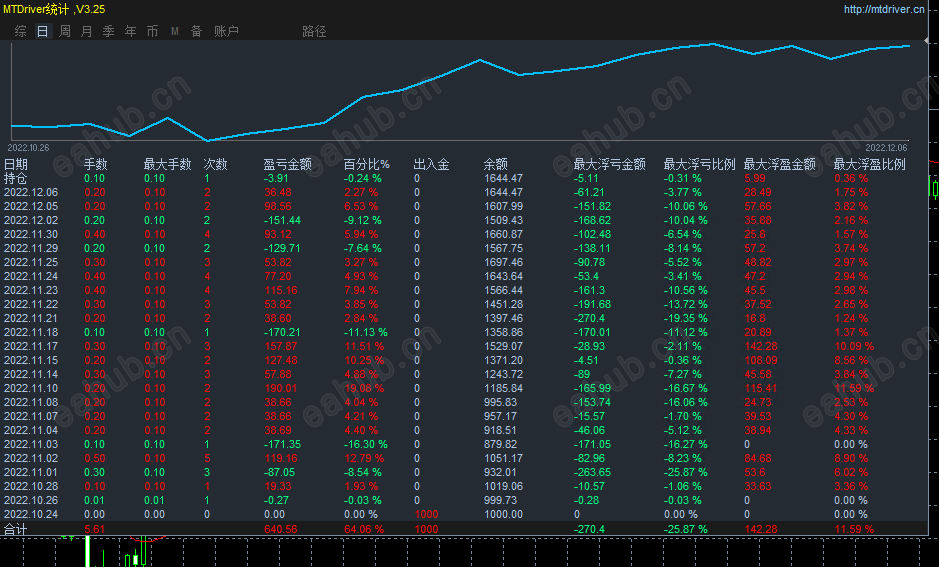Select the 币 currency tab

[x=153, y=31]
